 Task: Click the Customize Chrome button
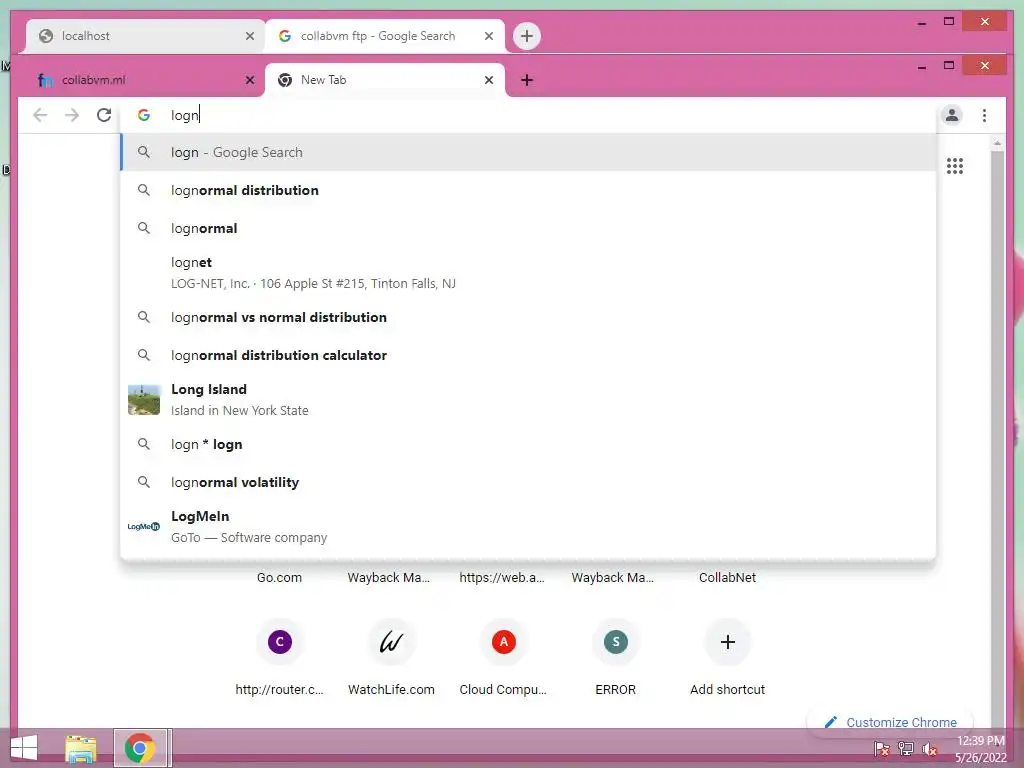pos(890,722)
